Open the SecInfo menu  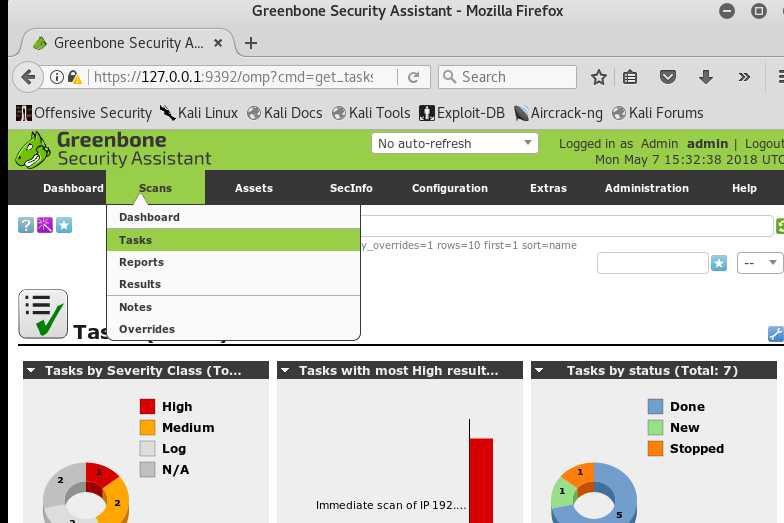tap(351, 188)
